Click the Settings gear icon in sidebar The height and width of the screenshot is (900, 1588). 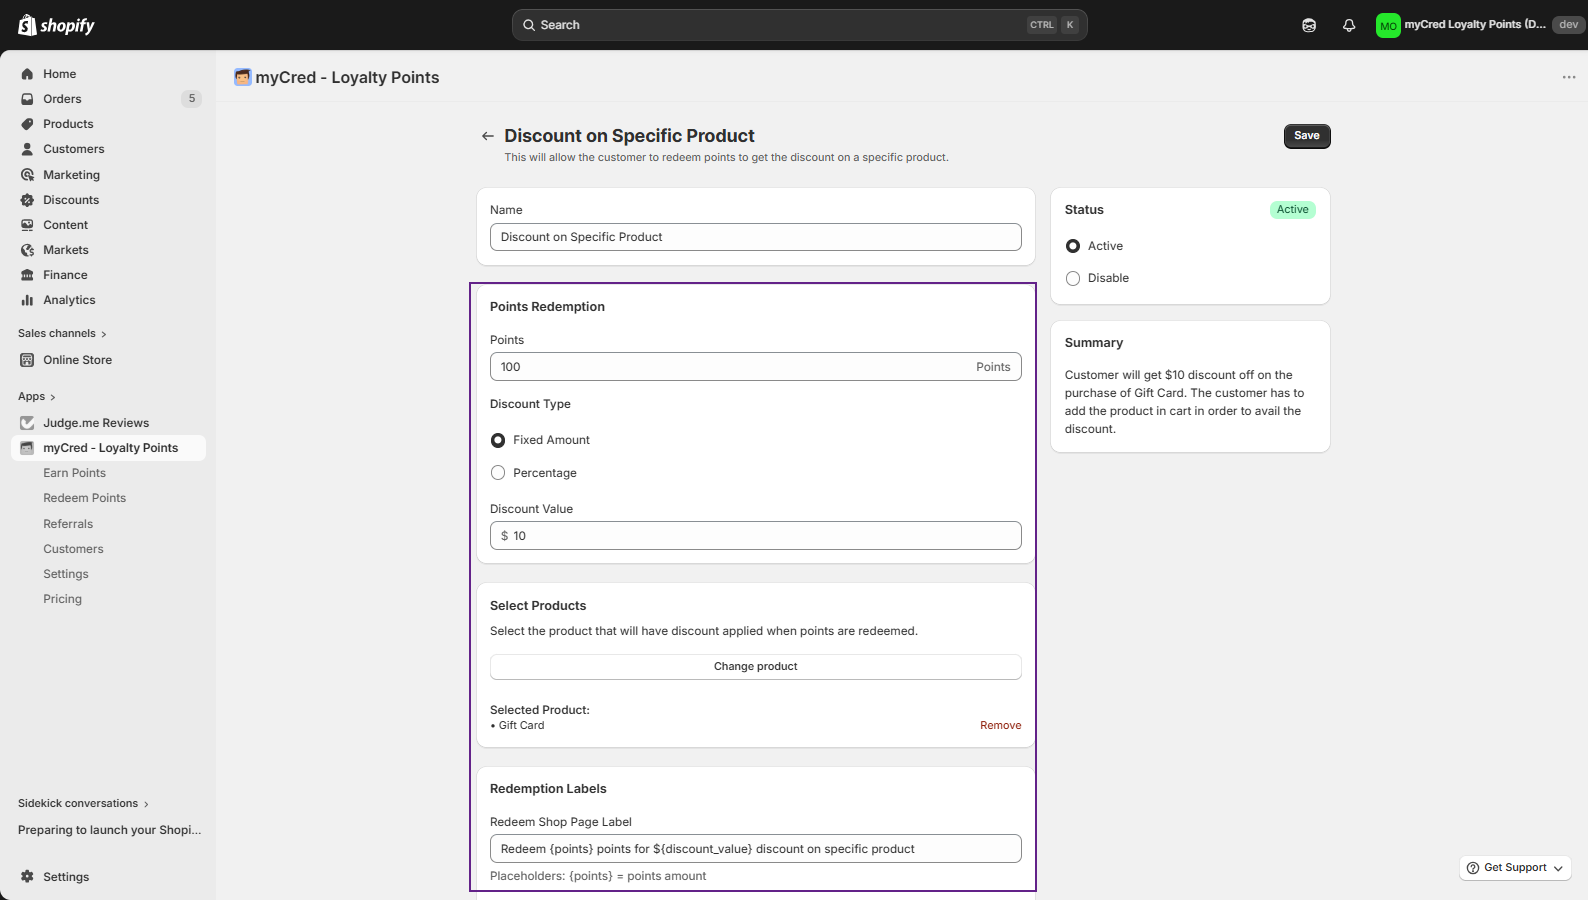click(27, 877)
